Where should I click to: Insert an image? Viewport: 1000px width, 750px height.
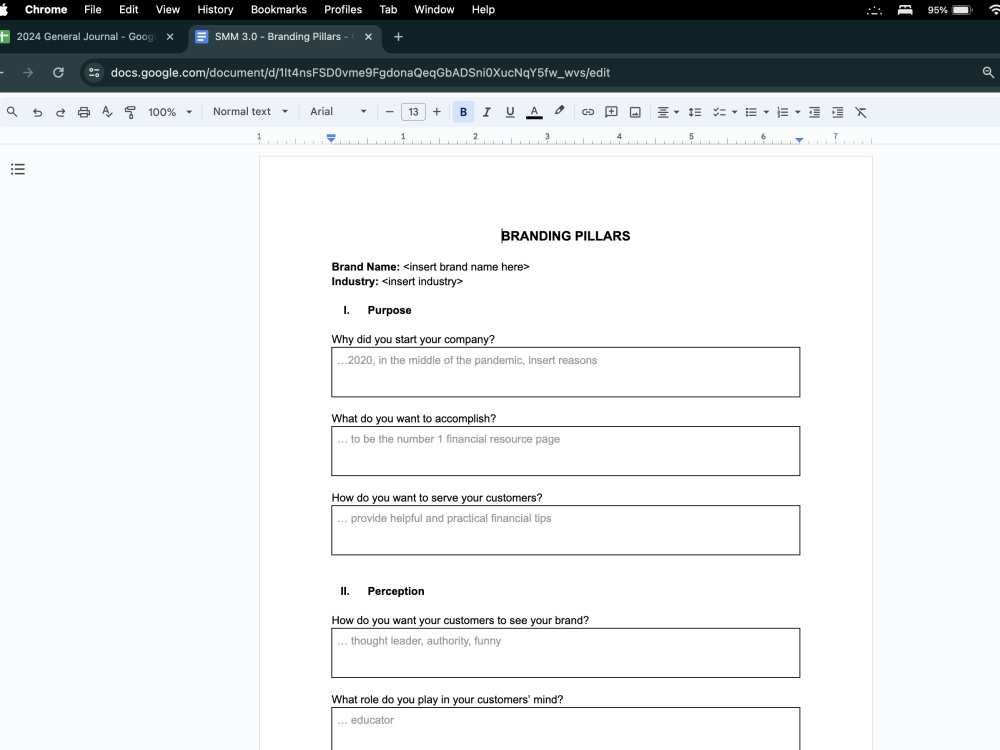coord(635,112)
